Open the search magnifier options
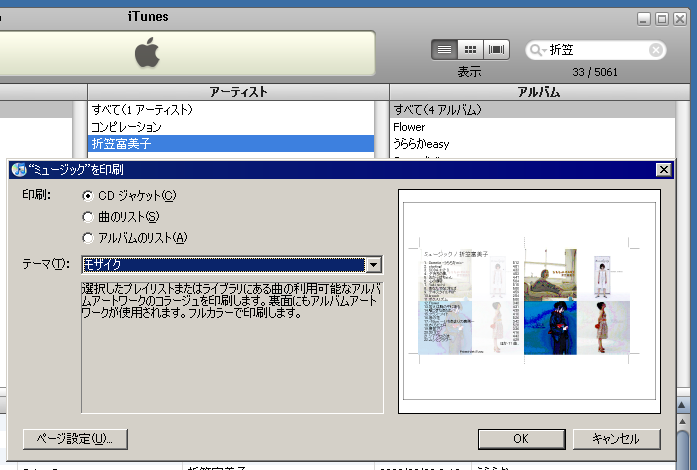The height and width of the screenshot is (470, 697). coord(537,50)
